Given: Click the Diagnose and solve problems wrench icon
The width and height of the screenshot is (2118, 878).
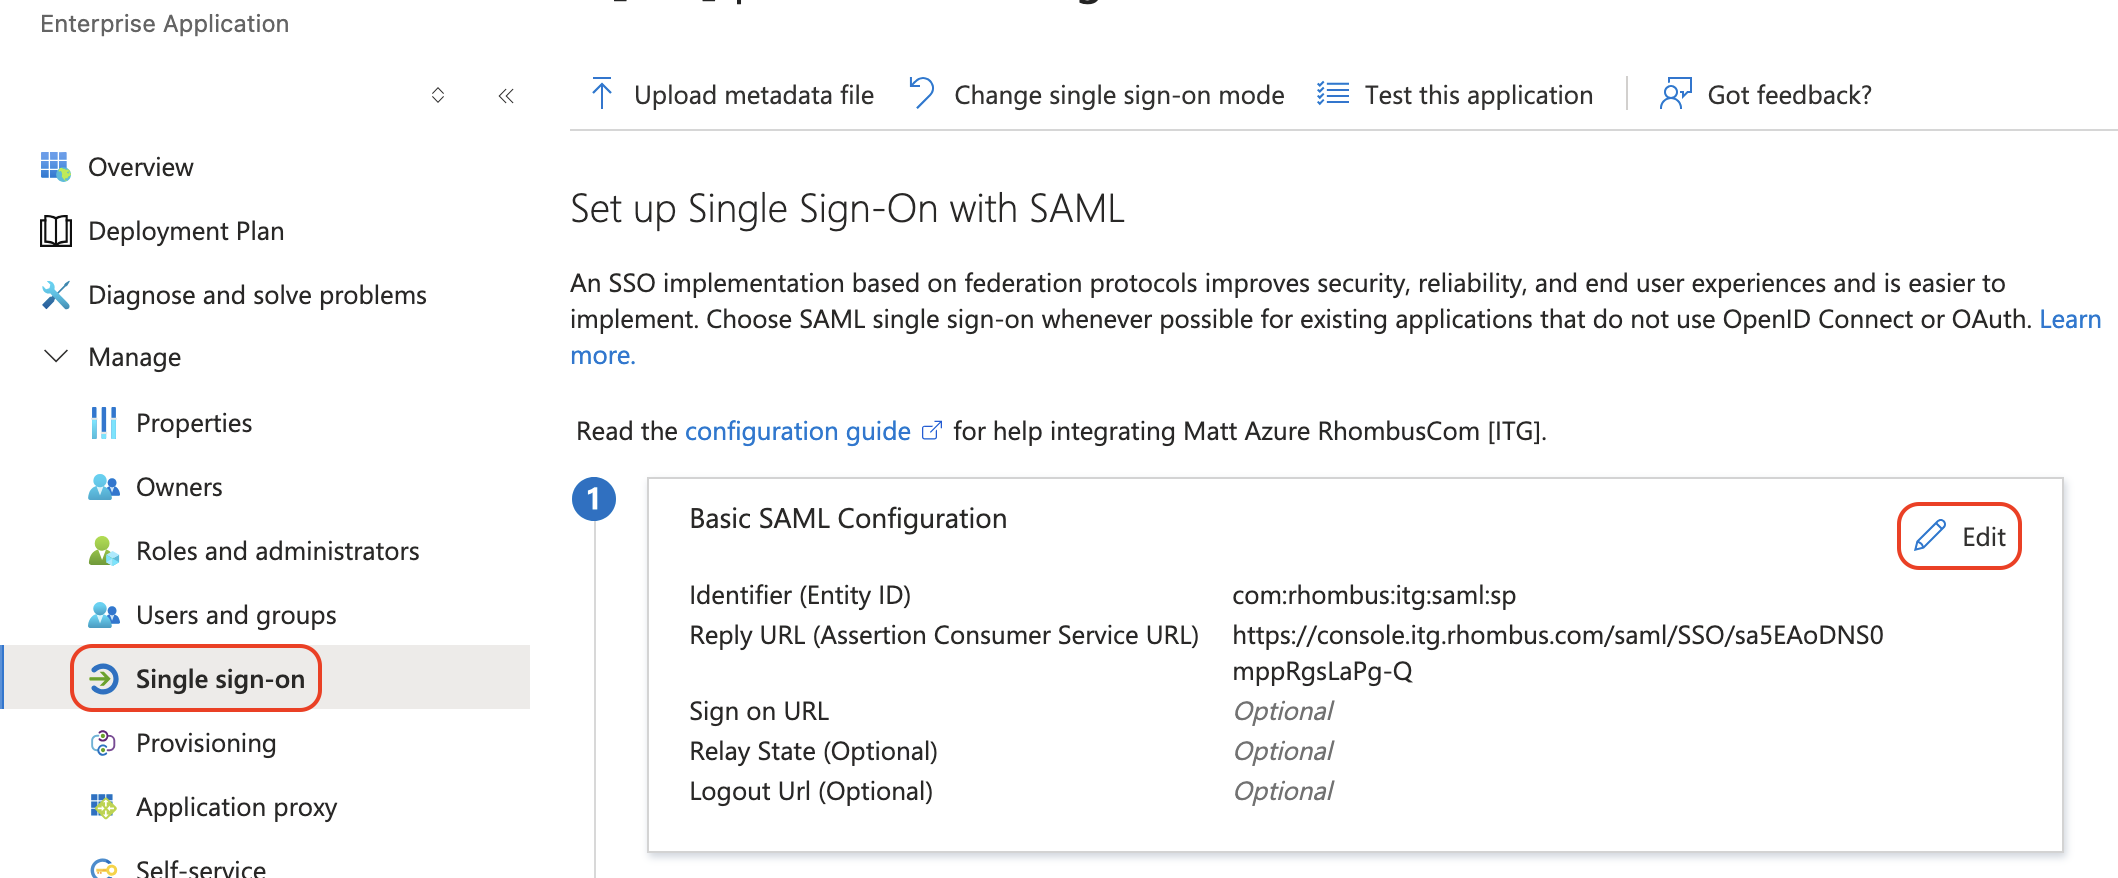Looking at the screenshot, I should pos(55,295).
